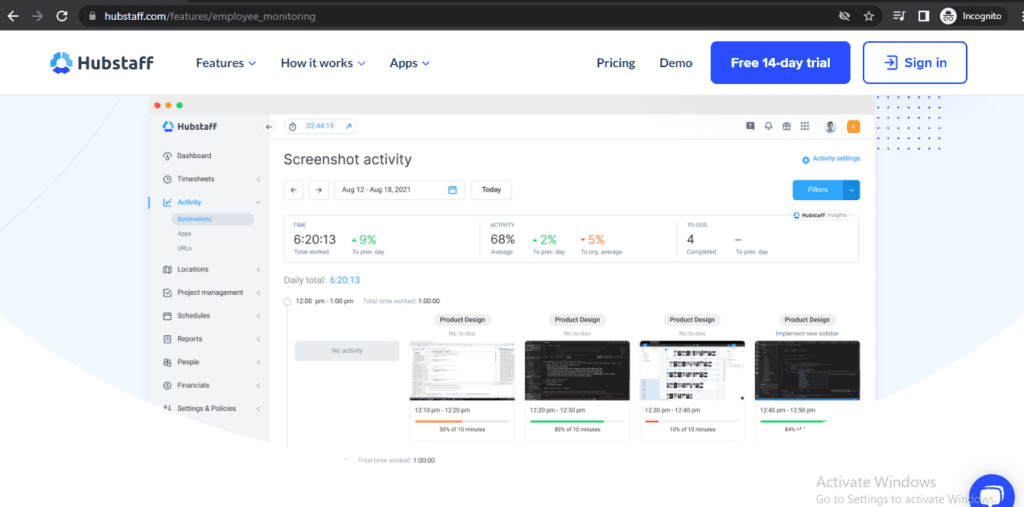The width and height of the screenshot is (1024, 507).
Task: Open the Pricing page
Action: [616, 63]
